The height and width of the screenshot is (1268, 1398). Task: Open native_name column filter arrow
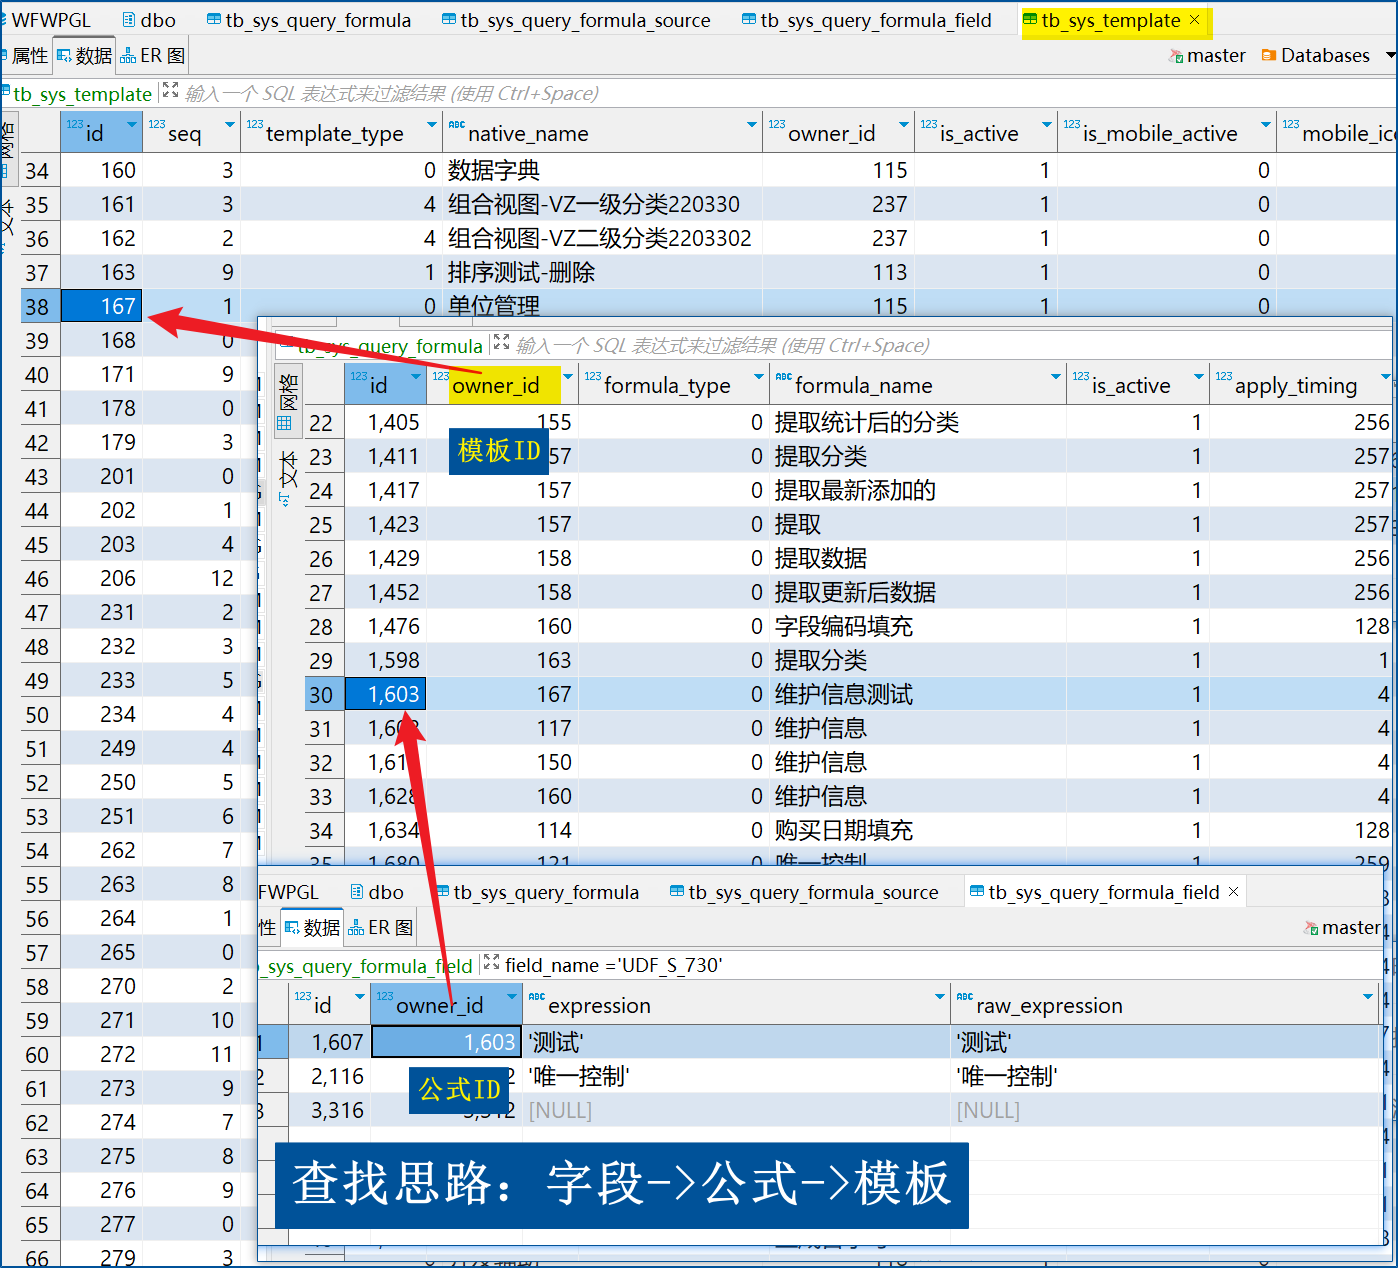752,125
